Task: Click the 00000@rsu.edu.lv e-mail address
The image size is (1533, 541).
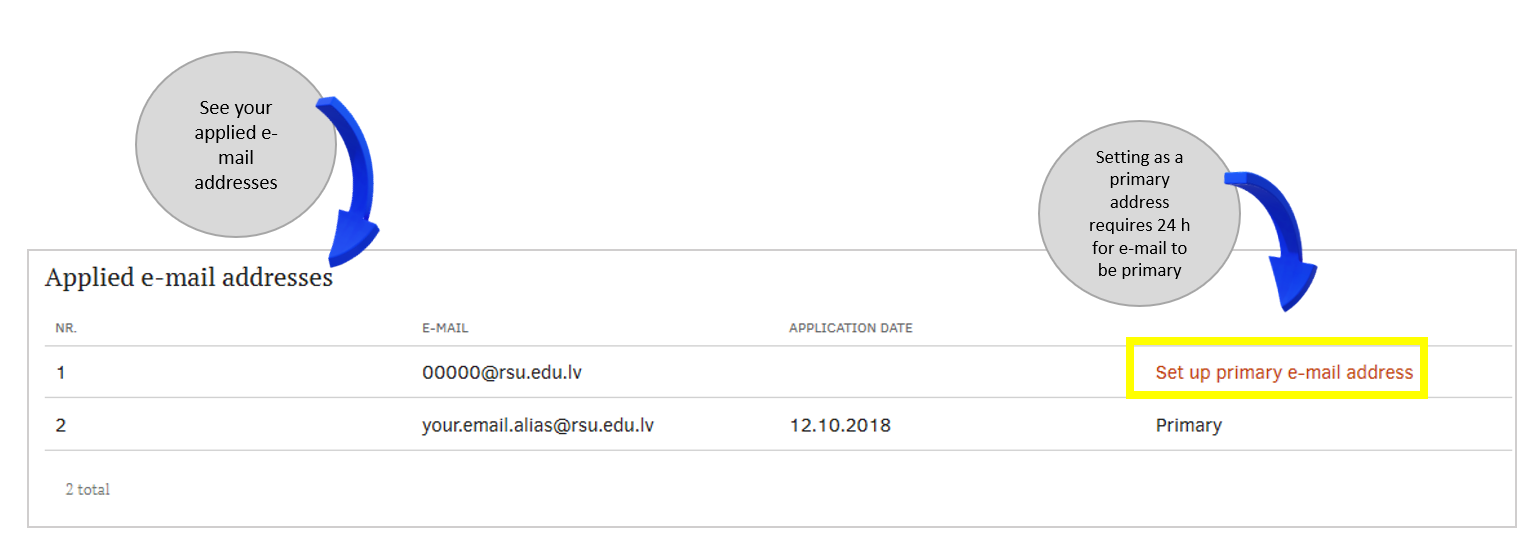Action: click(502, 373)
